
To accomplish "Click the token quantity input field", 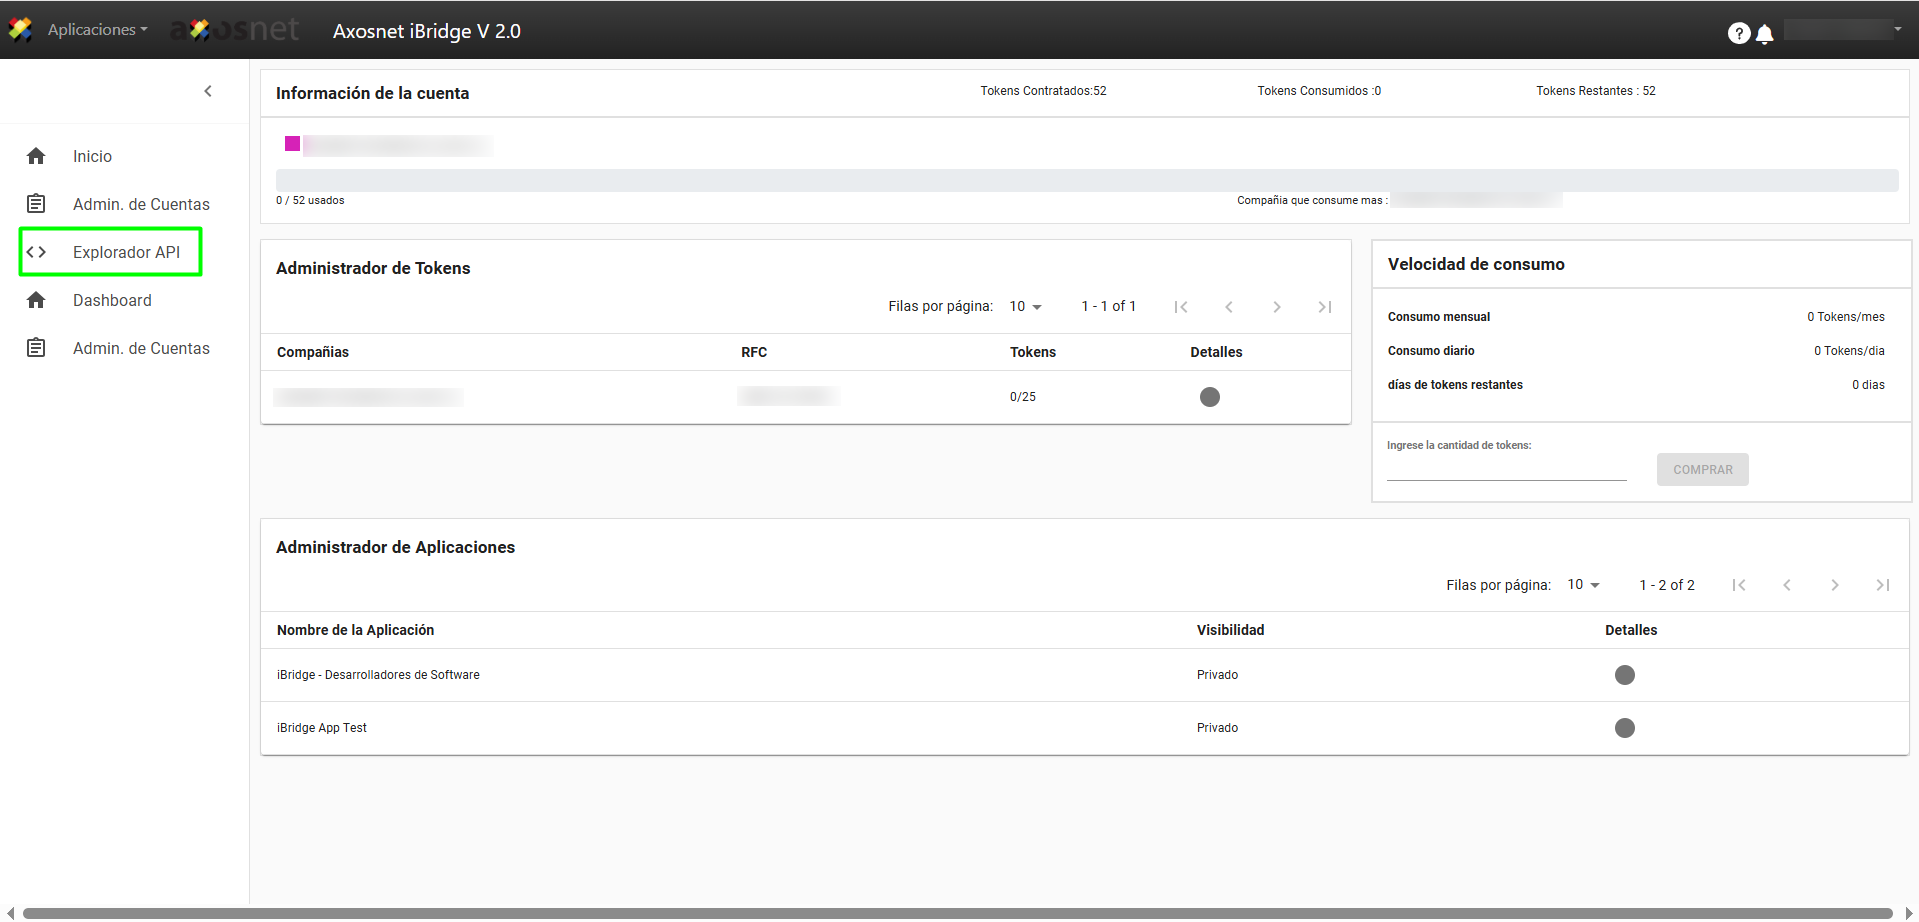I will point(1506,469).
